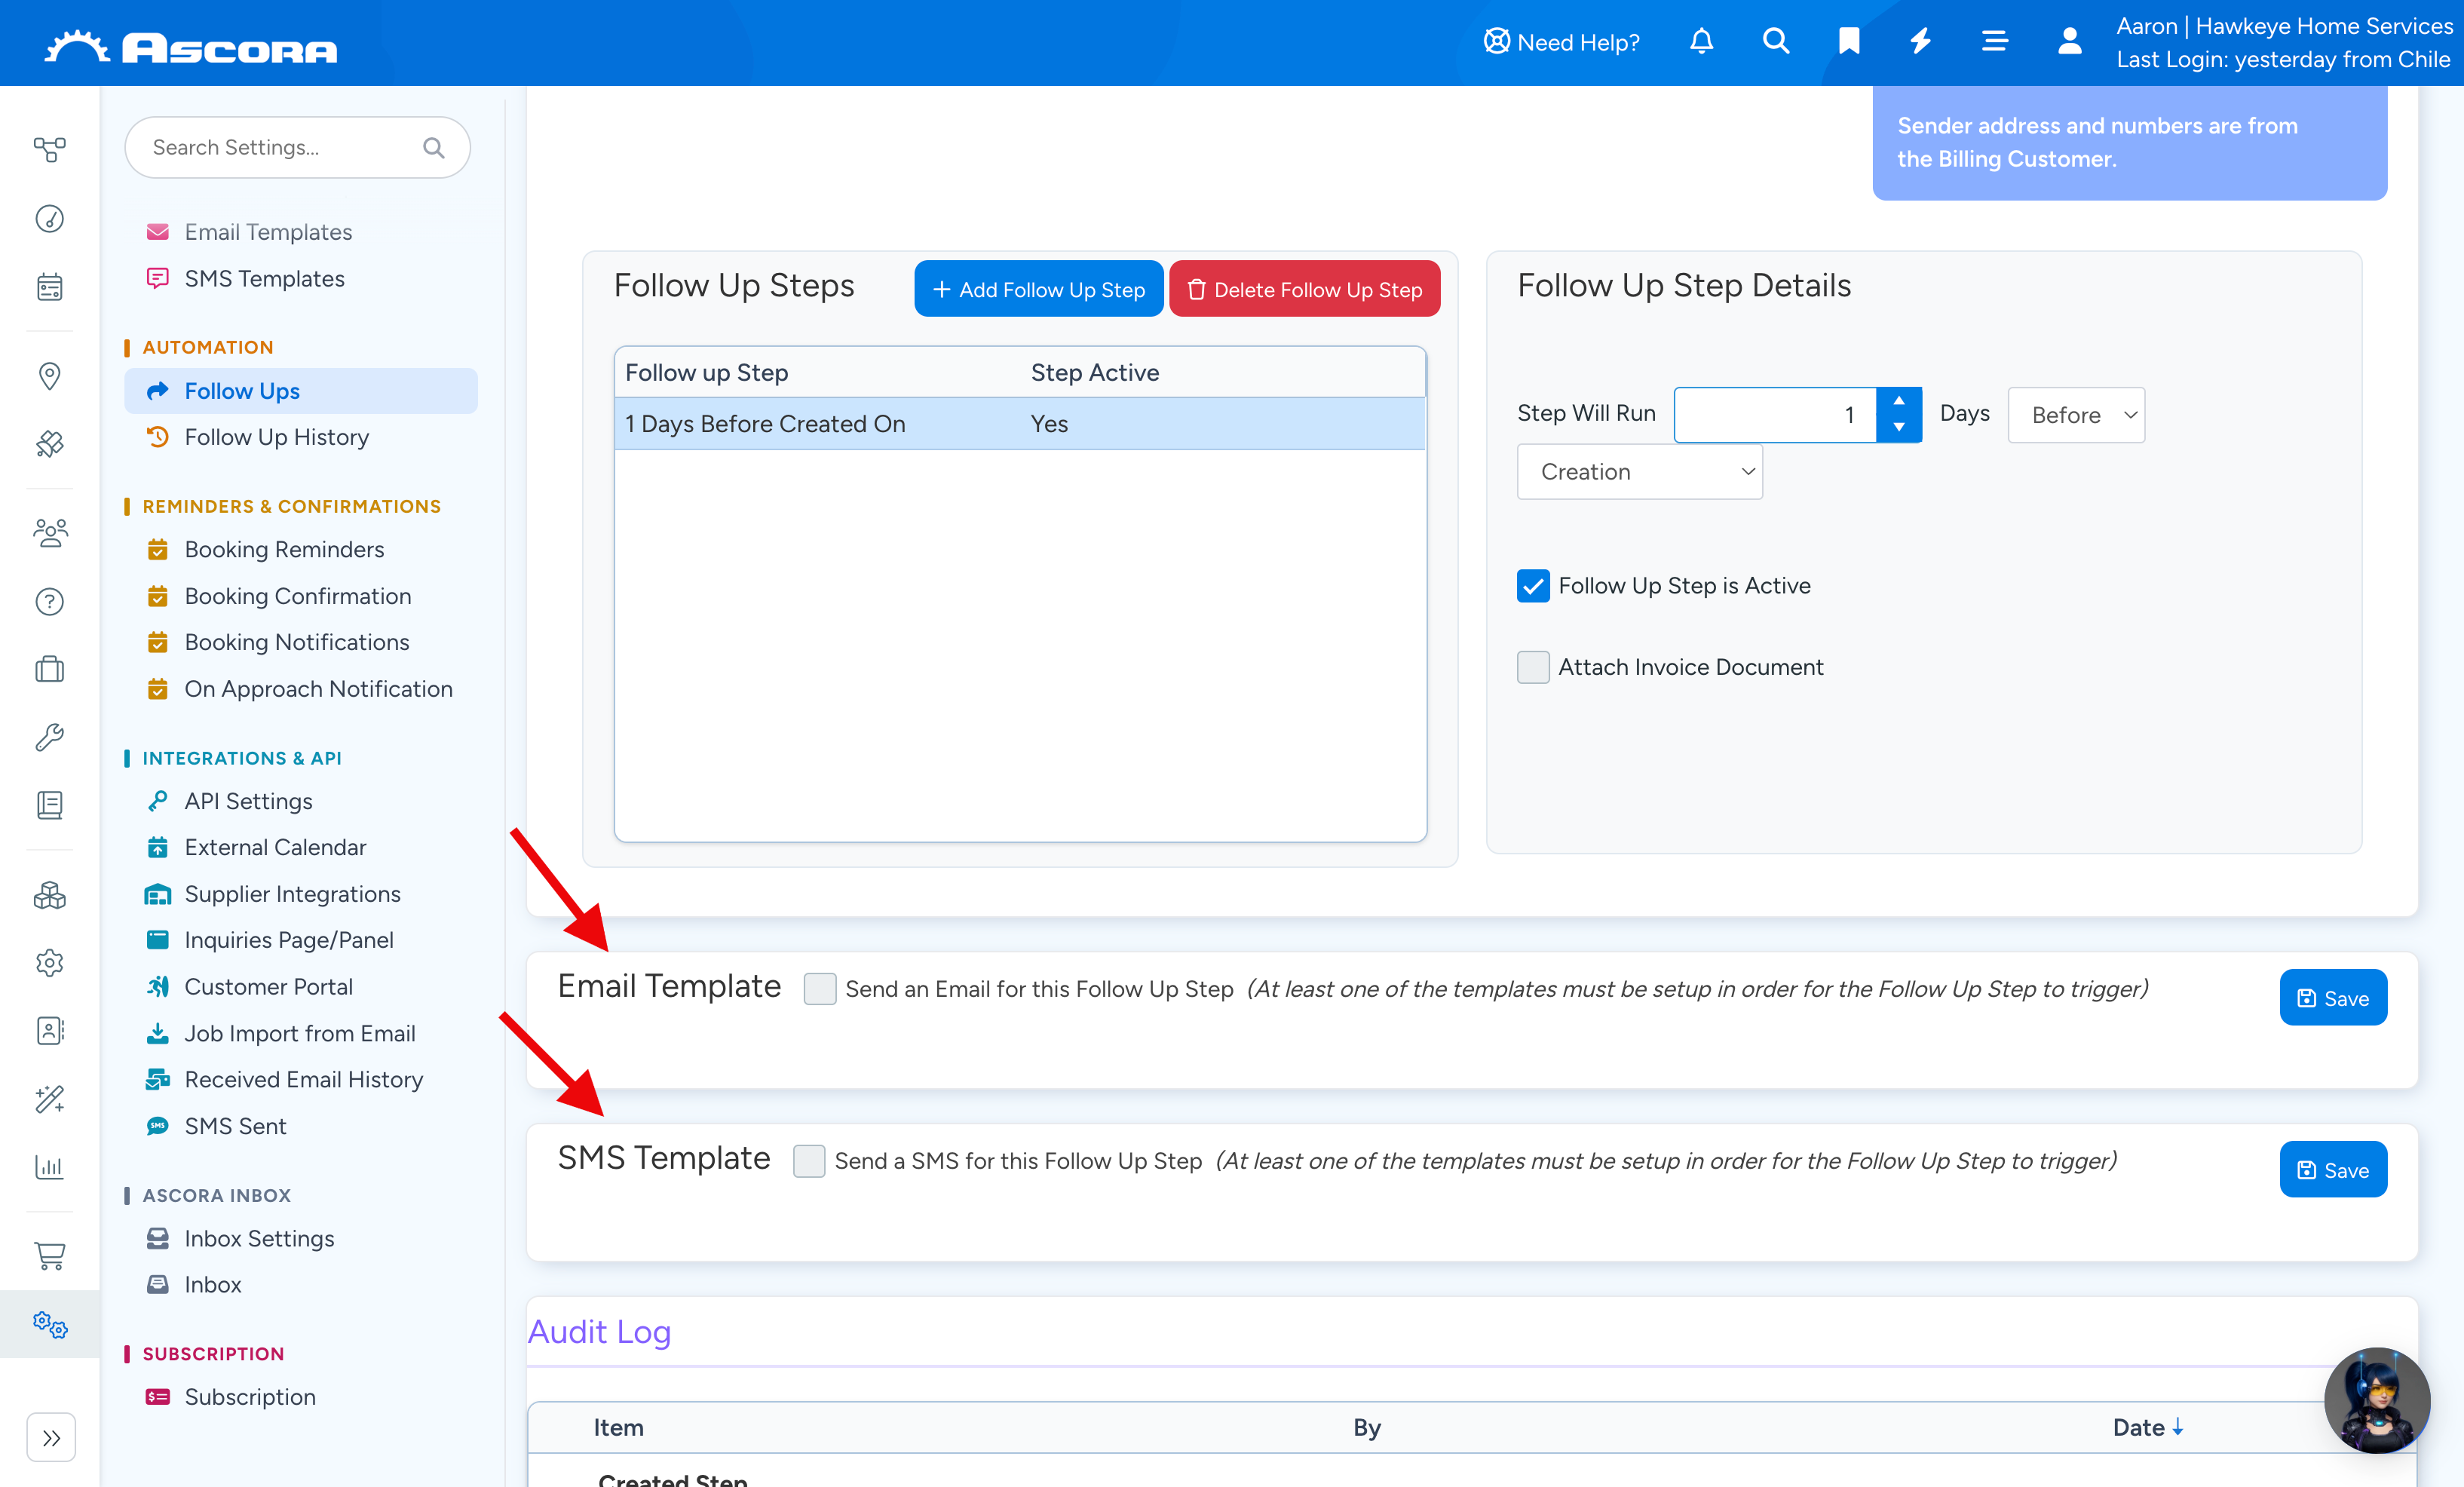Click the header search magnifier icon
The width and height of the screenshot is (2464, 1487).
pyautogui.click(x=1775, y=41)
